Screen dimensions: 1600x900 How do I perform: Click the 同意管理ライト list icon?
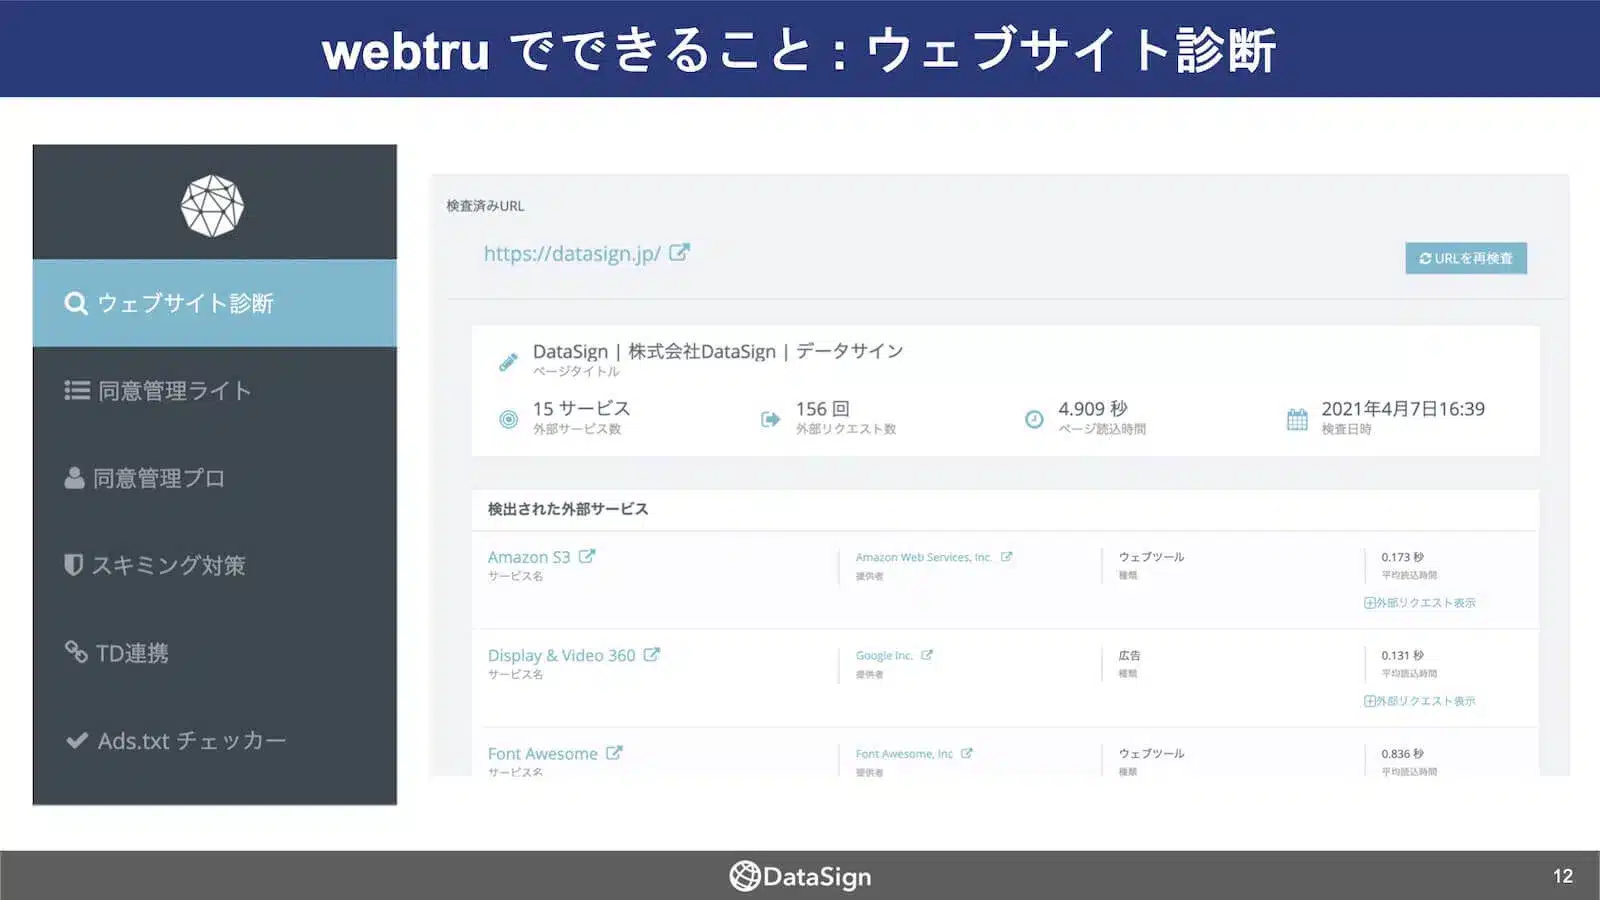pyautogui.click(x=75, y=391)
